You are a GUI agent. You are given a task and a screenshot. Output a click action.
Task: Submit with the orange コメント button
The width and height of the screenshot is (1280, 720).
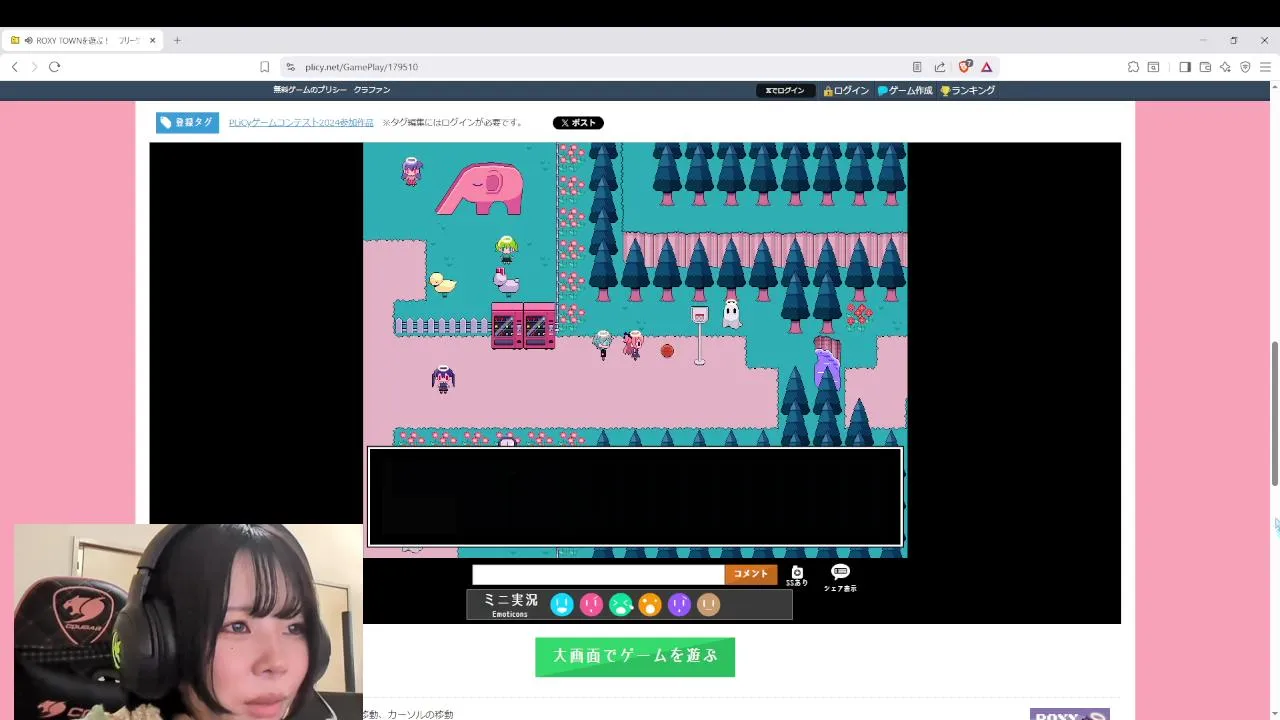pos(751,574)
